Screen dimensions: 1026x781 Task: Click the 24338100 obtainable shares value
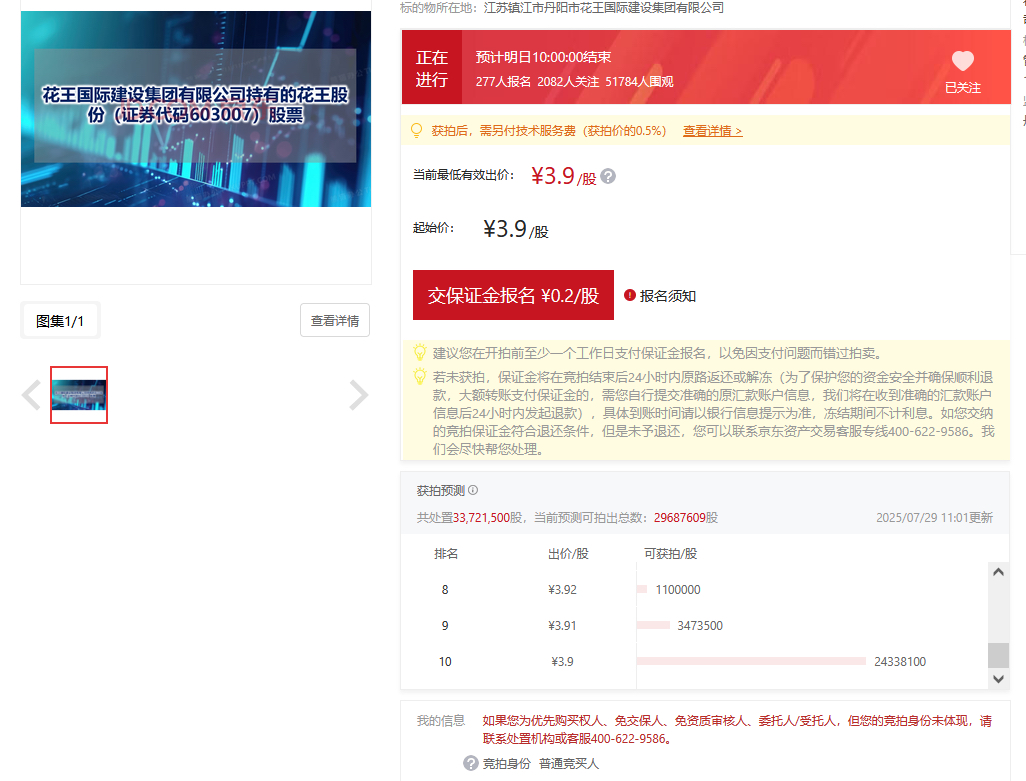[x=900, y=661]
